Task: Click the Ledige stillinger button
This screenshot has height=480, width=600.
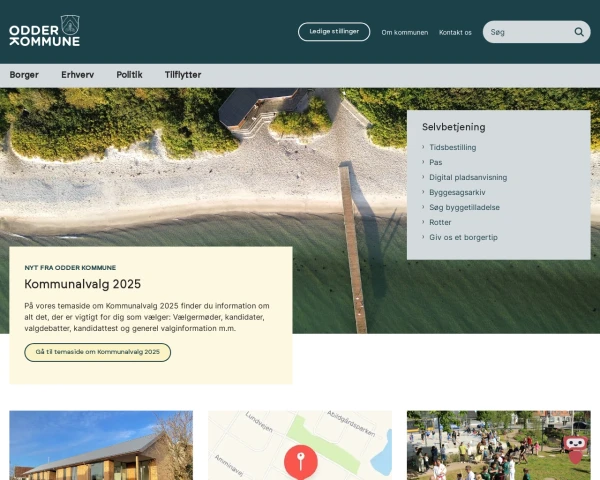Action: pos(334,32)
